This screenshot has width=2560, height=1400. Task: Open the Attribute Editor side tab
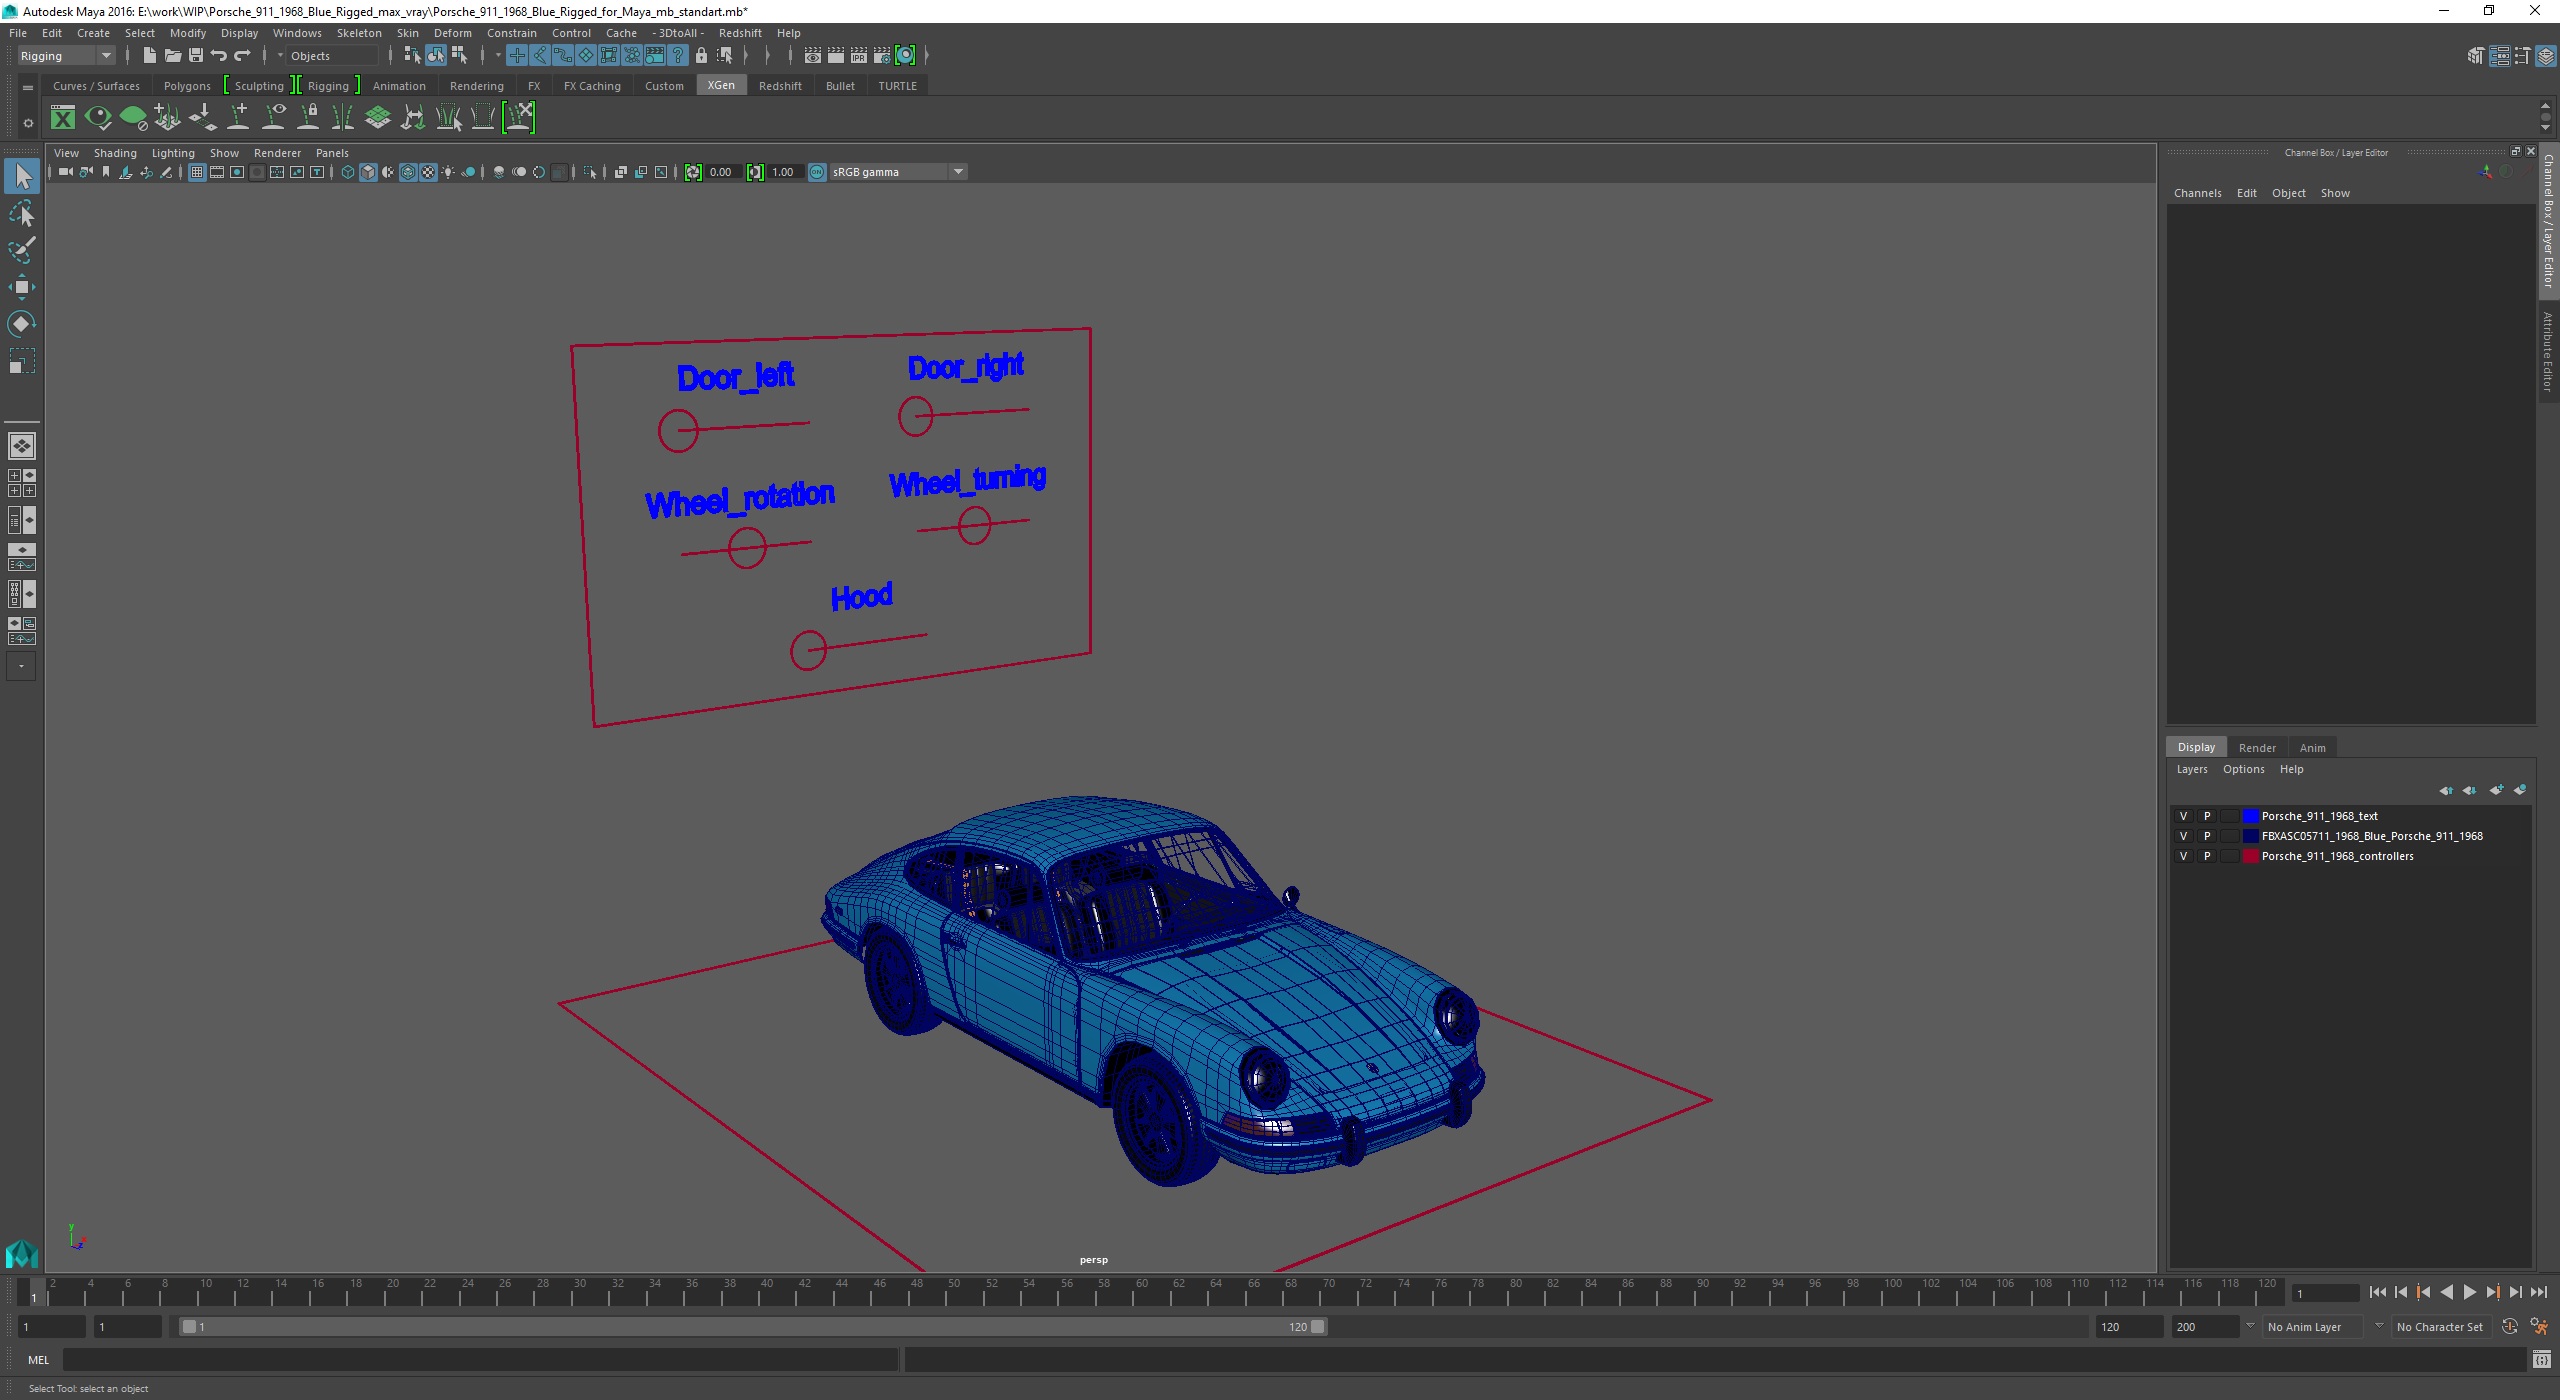pos(2548,351)
